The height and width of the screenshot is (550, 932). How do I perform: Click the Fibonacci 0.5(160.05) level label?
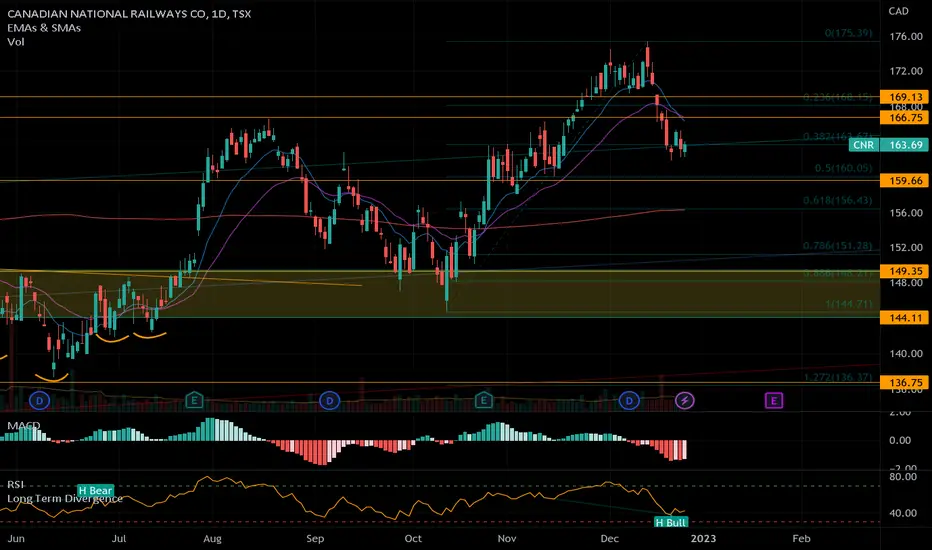(x=843, y=168)
